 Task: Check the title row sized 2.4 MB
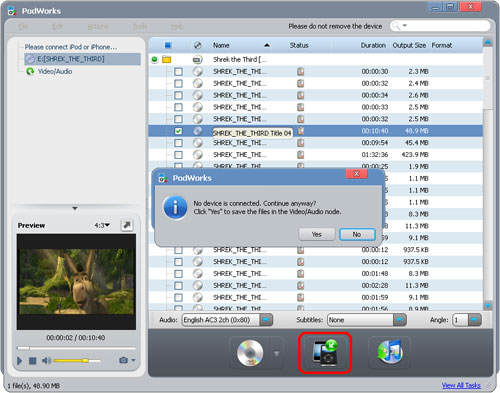pyautogui.click(x=178, y=83)
